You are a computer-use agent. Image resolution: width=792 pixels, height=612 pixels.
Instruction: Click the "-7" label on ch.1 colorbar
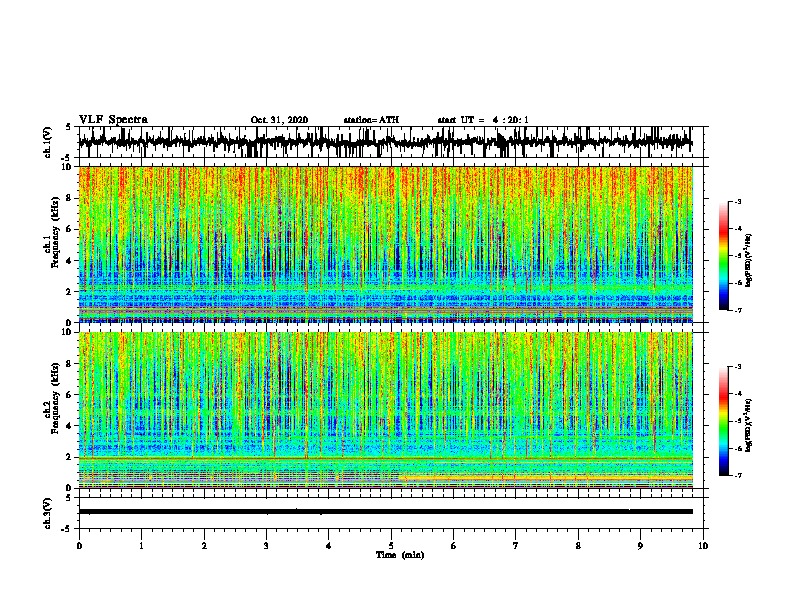tap(737, 310)
